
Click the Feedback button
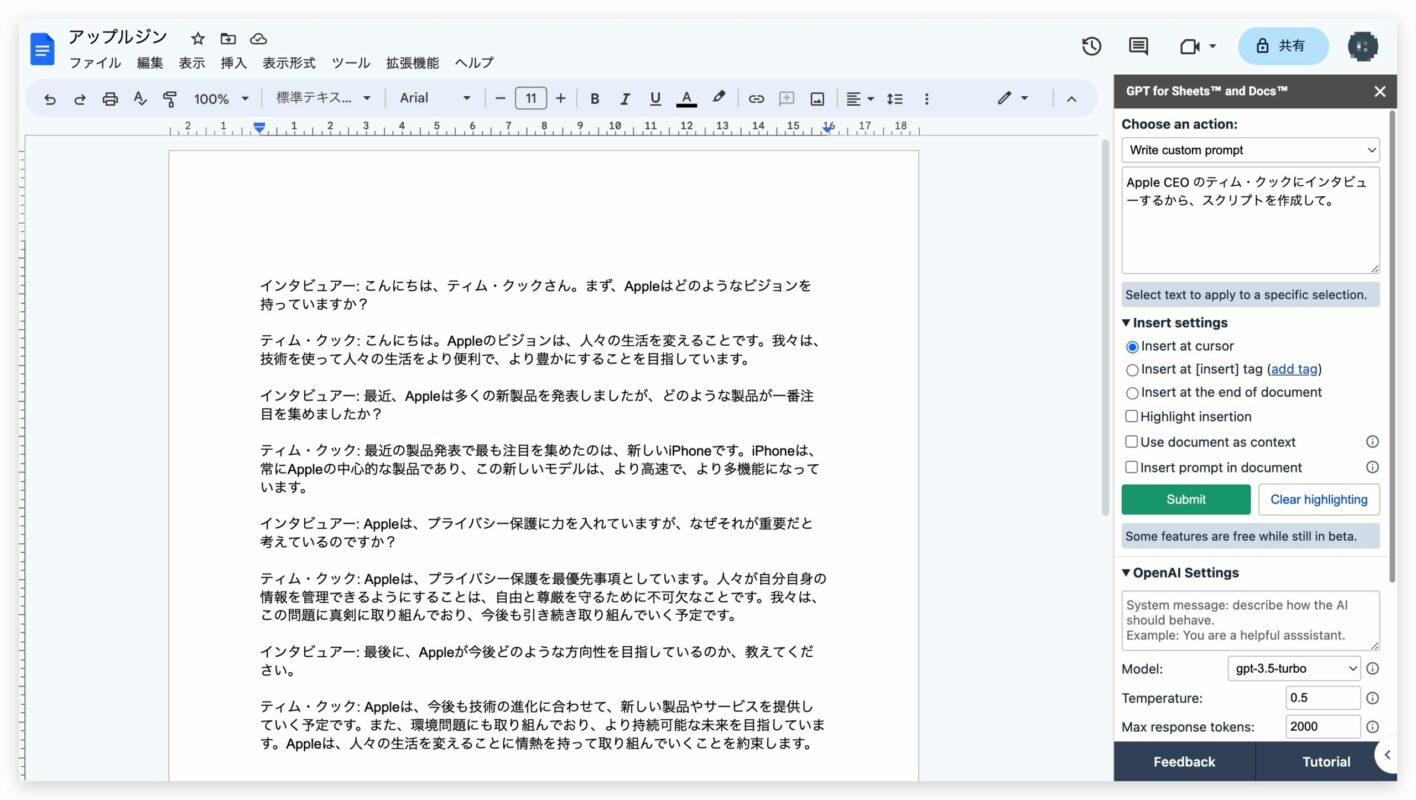[x=1184, y=762]
